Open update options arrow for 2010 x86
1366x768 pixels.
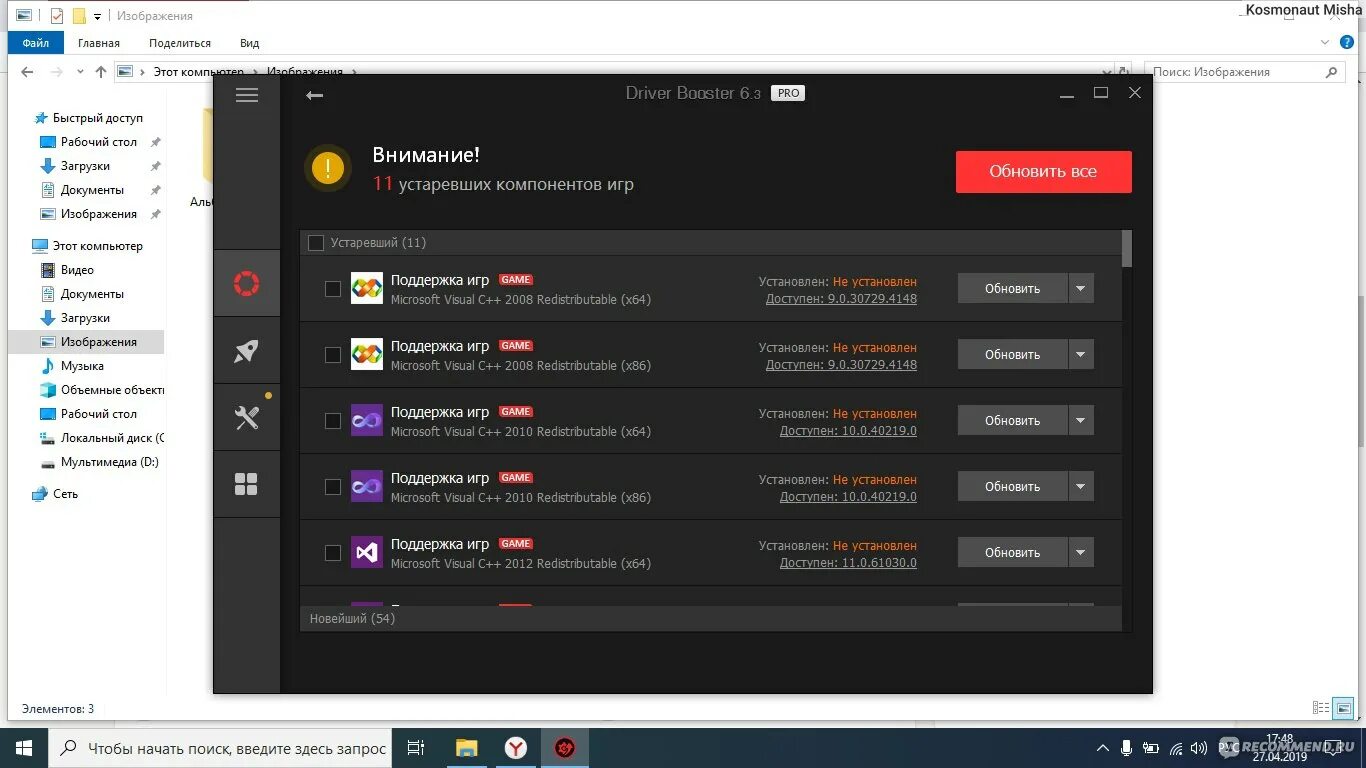(x=1081, y=486)
